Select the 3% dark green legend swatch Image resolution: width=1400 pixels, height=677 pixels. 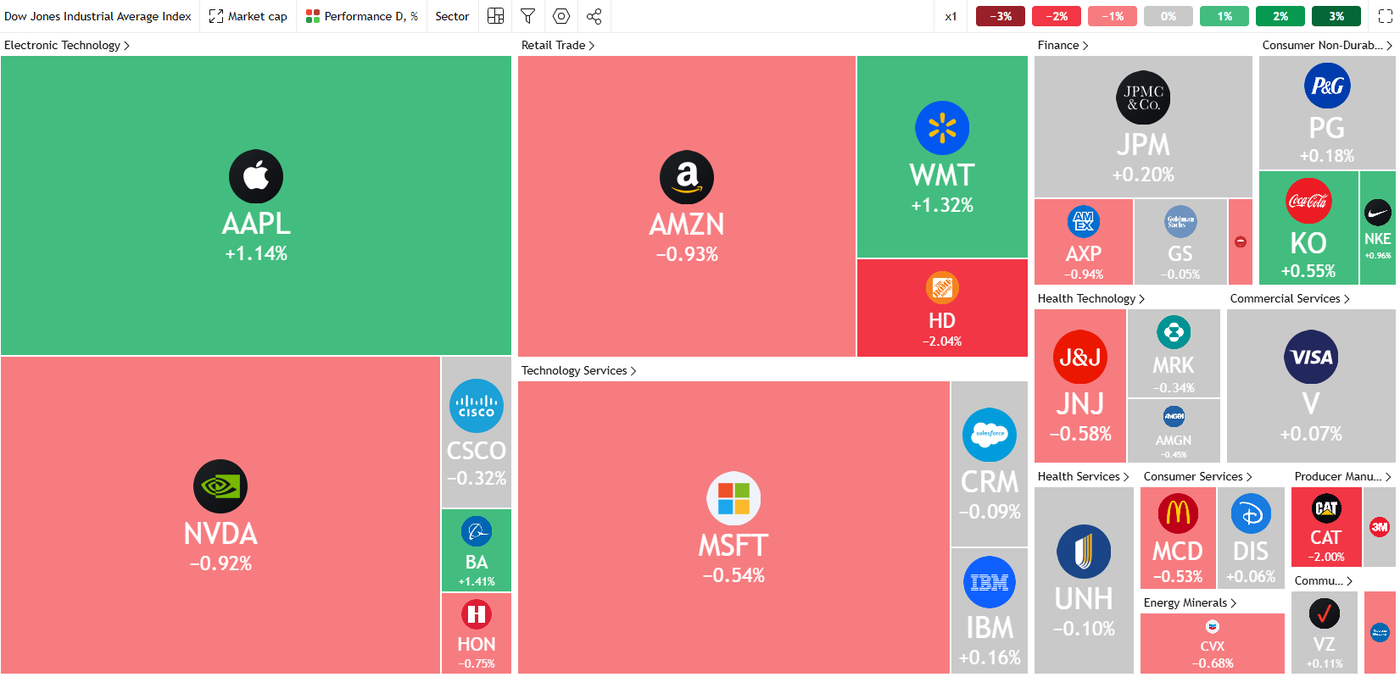tap(1336, 16)
